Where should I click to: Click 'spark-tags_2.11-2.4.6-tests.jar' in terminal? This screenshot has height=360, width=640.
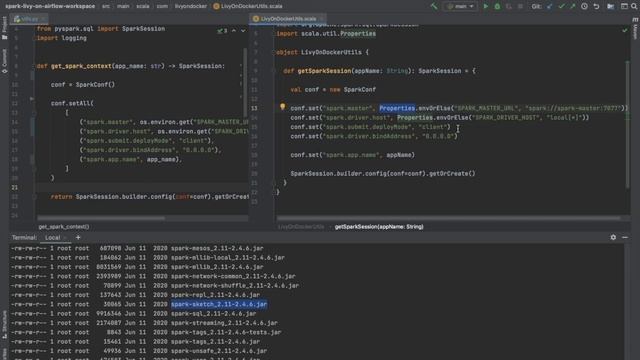[x=226, y=333]
